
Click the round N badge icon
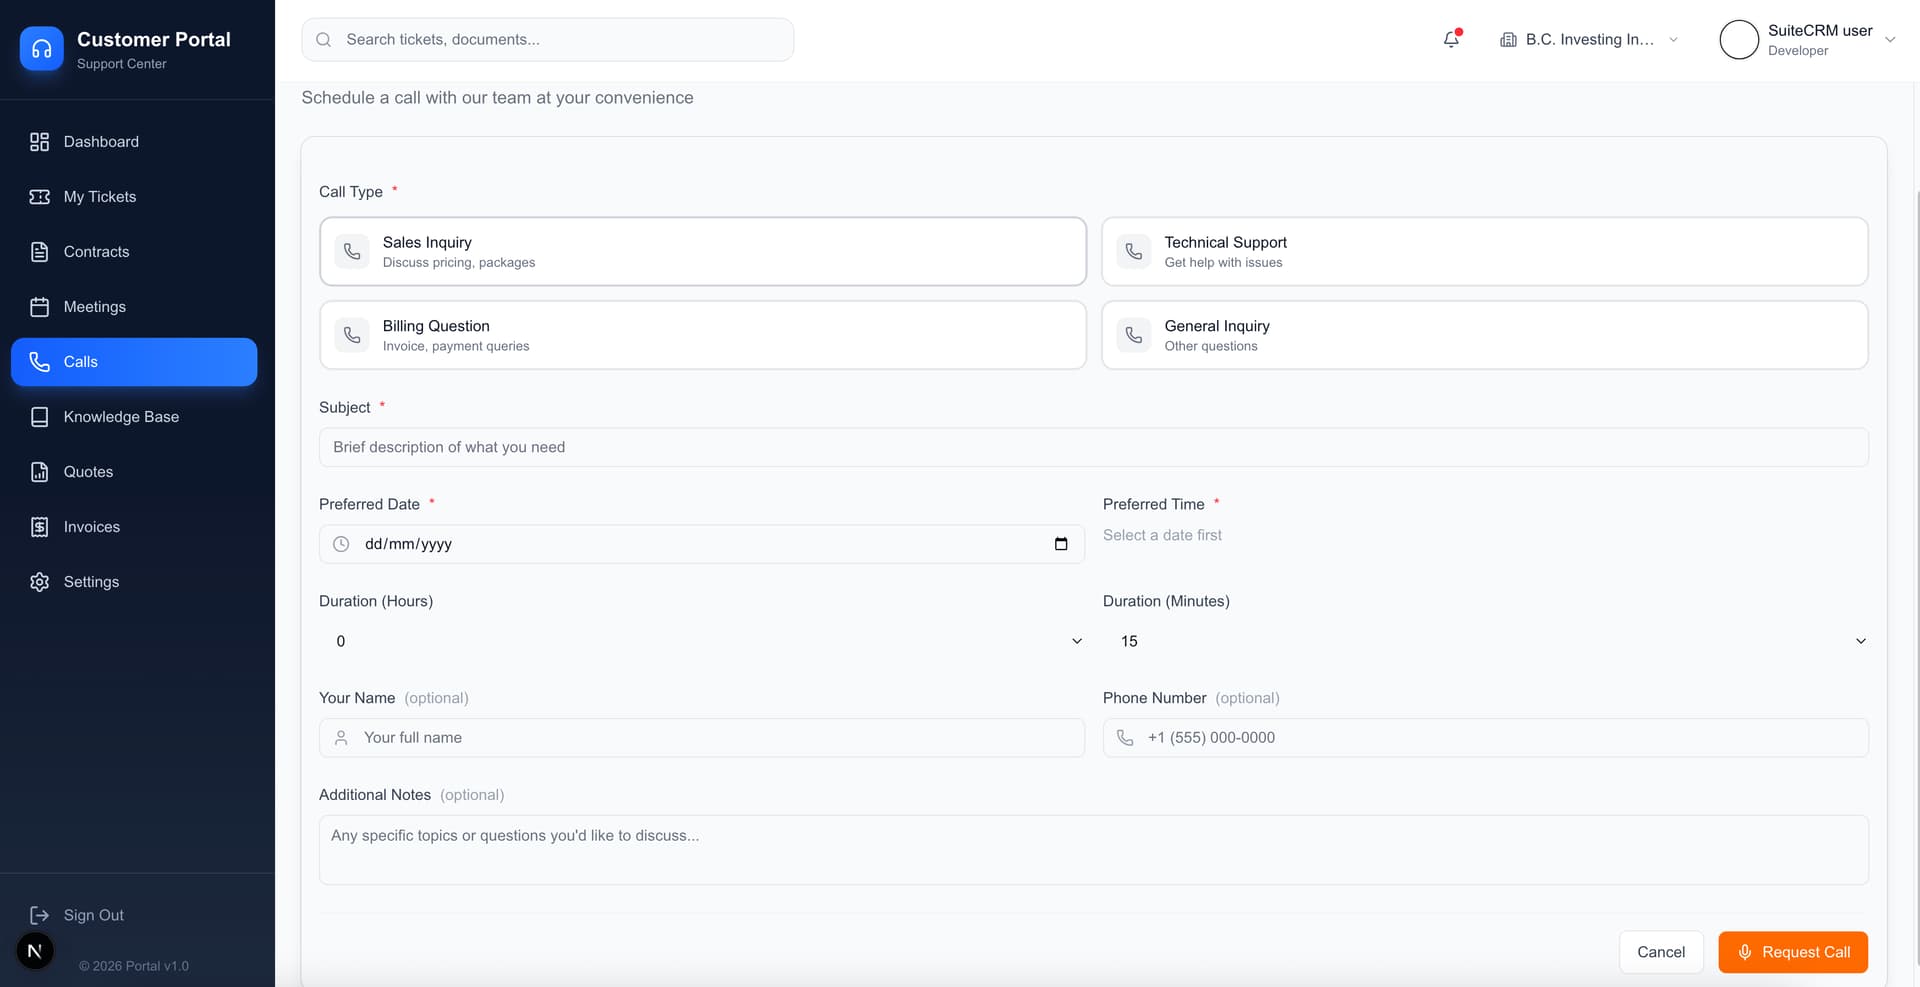35,951
